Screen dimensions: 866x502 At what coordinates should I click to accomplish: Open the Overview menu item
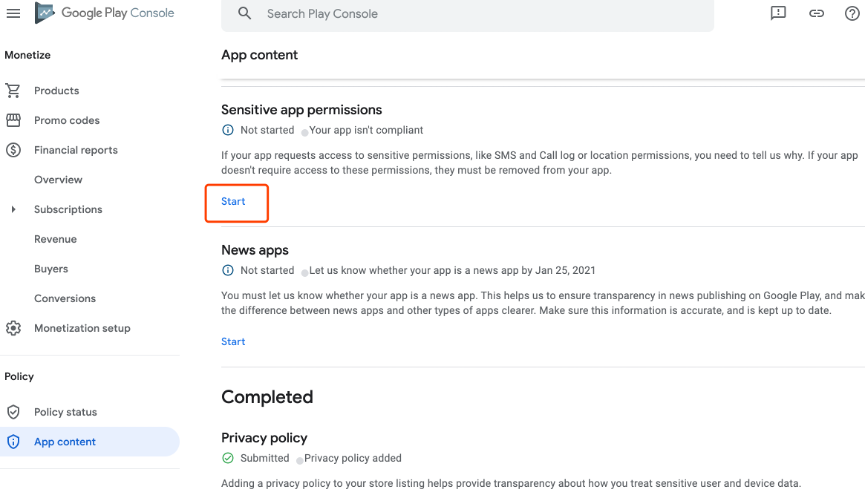(x=58, y=179)
